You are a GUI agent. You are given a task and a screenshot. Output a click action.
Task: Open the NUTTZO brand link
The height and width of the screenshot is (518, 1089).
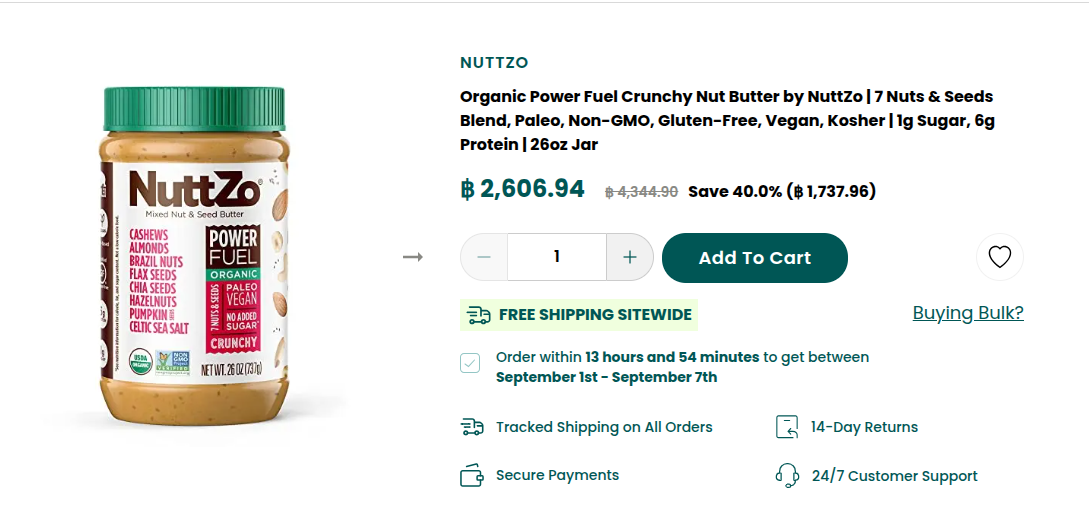click(x=494, y=63)
